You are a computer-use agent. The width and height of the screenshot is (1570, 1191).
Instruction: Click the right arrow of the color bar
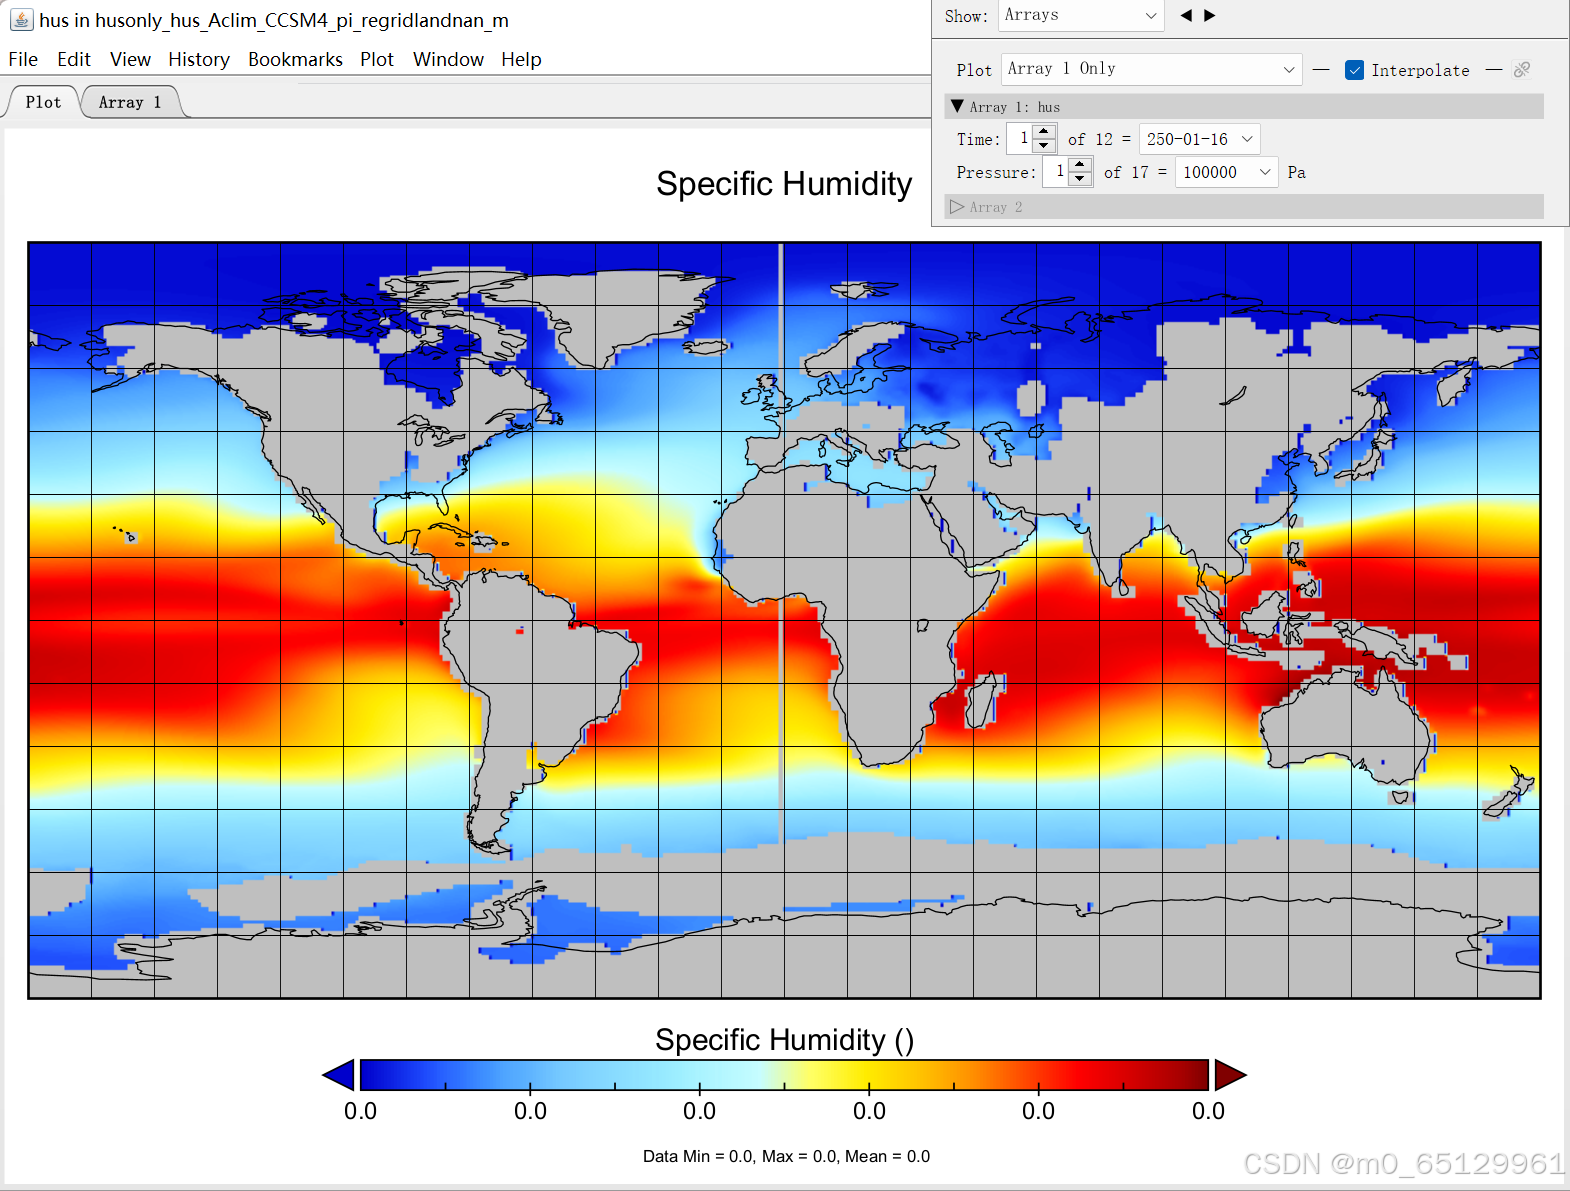point(1230,1075)
